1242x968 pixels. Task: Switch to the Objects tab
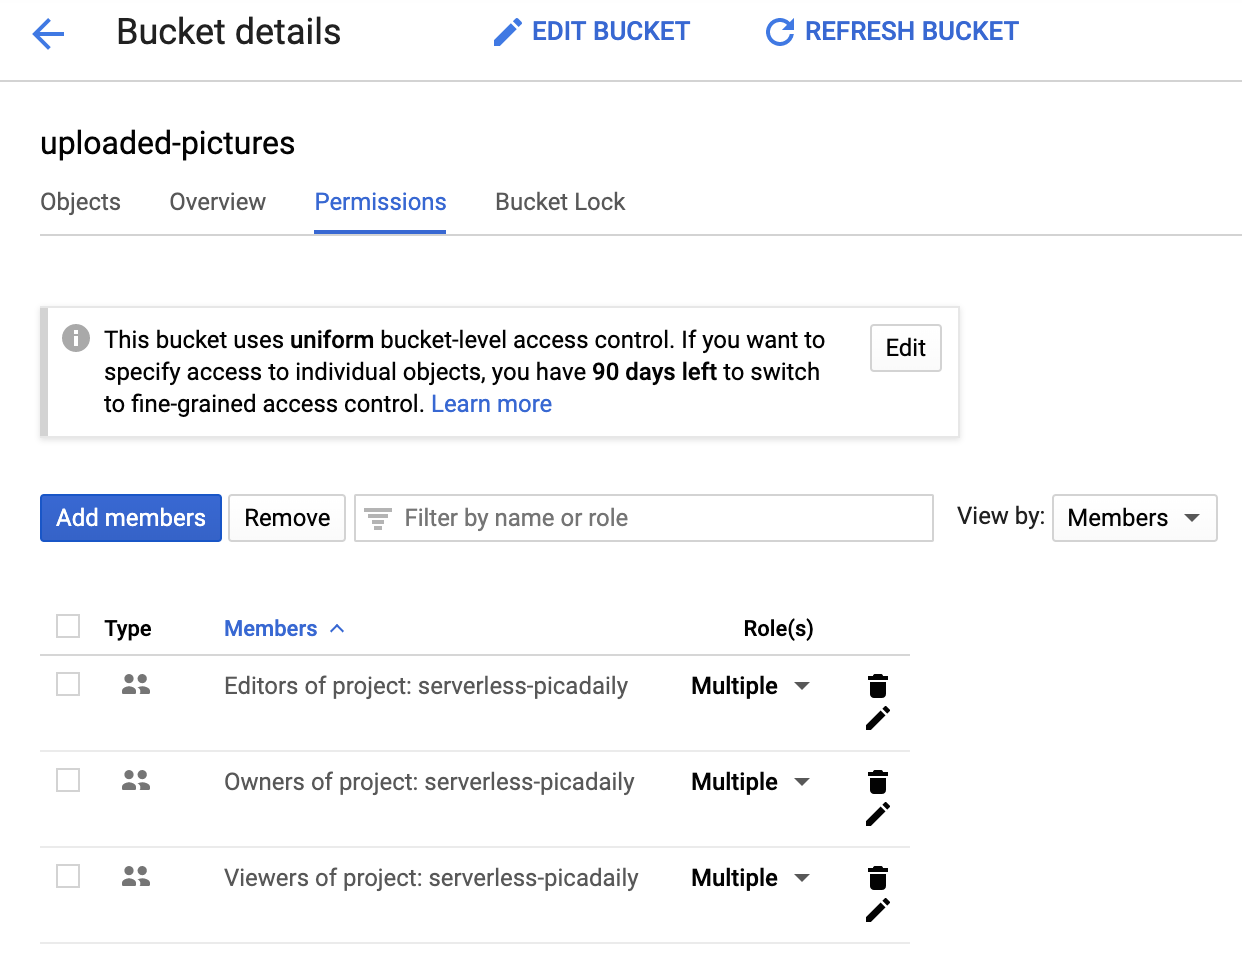click(x=80, y=202)
